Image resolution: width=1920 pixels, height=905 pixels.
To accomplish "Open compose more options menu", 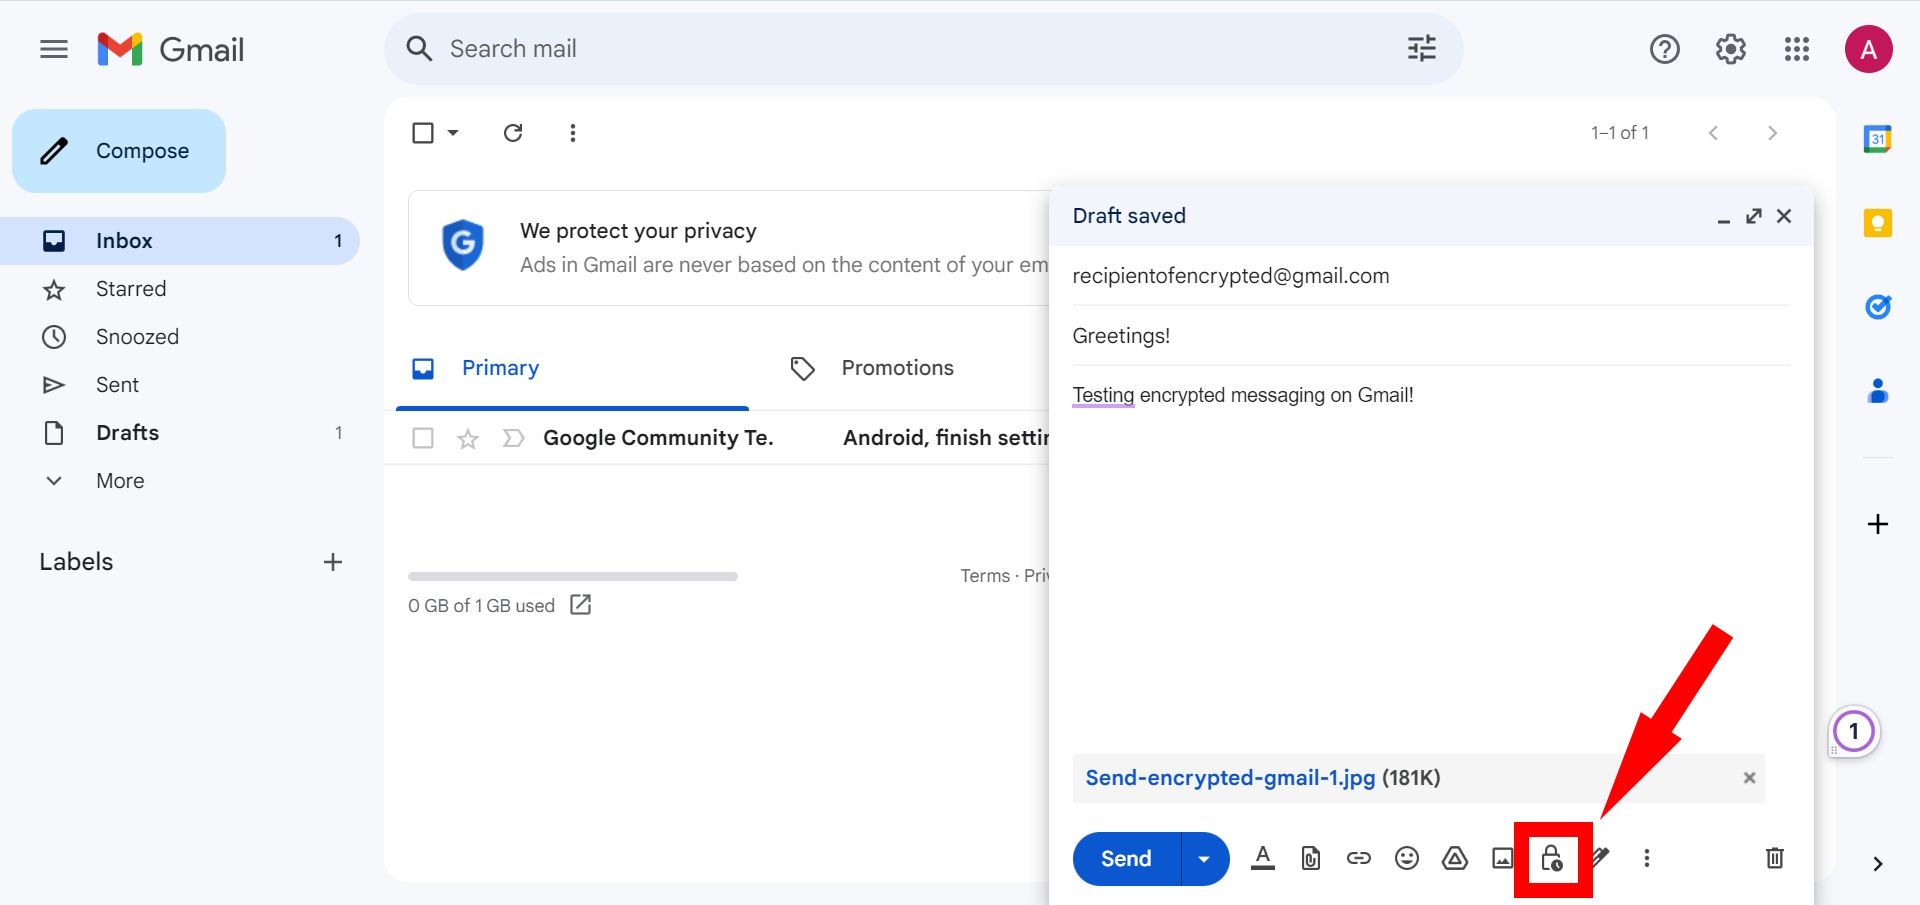I will (1646, 858).
